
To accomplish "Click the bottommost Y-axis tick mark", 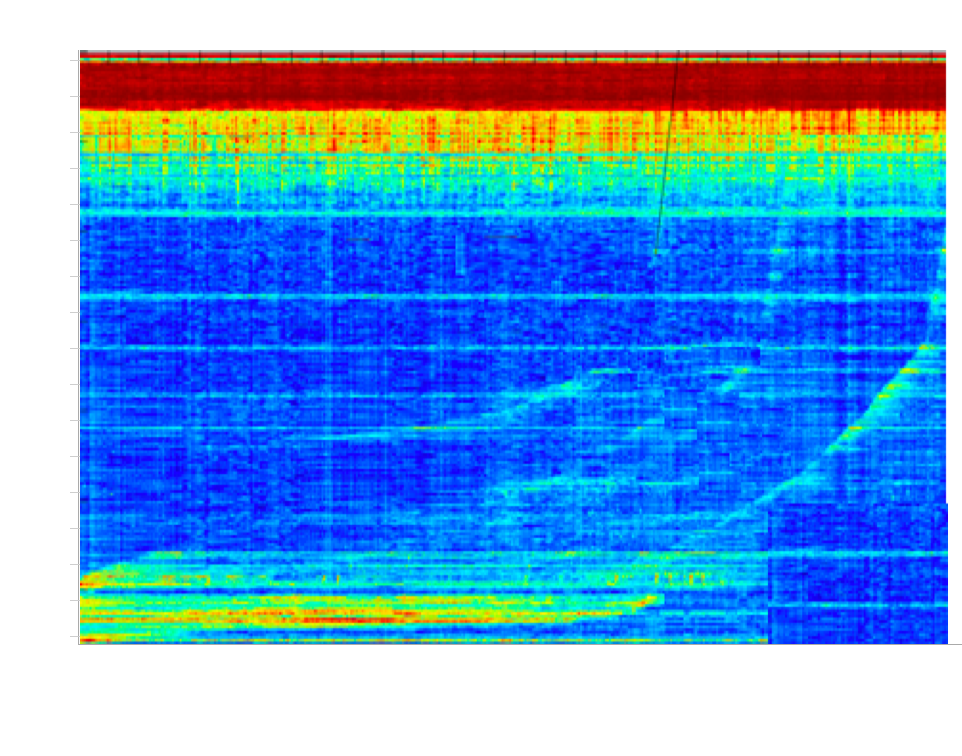I will [x=74, y=636].
